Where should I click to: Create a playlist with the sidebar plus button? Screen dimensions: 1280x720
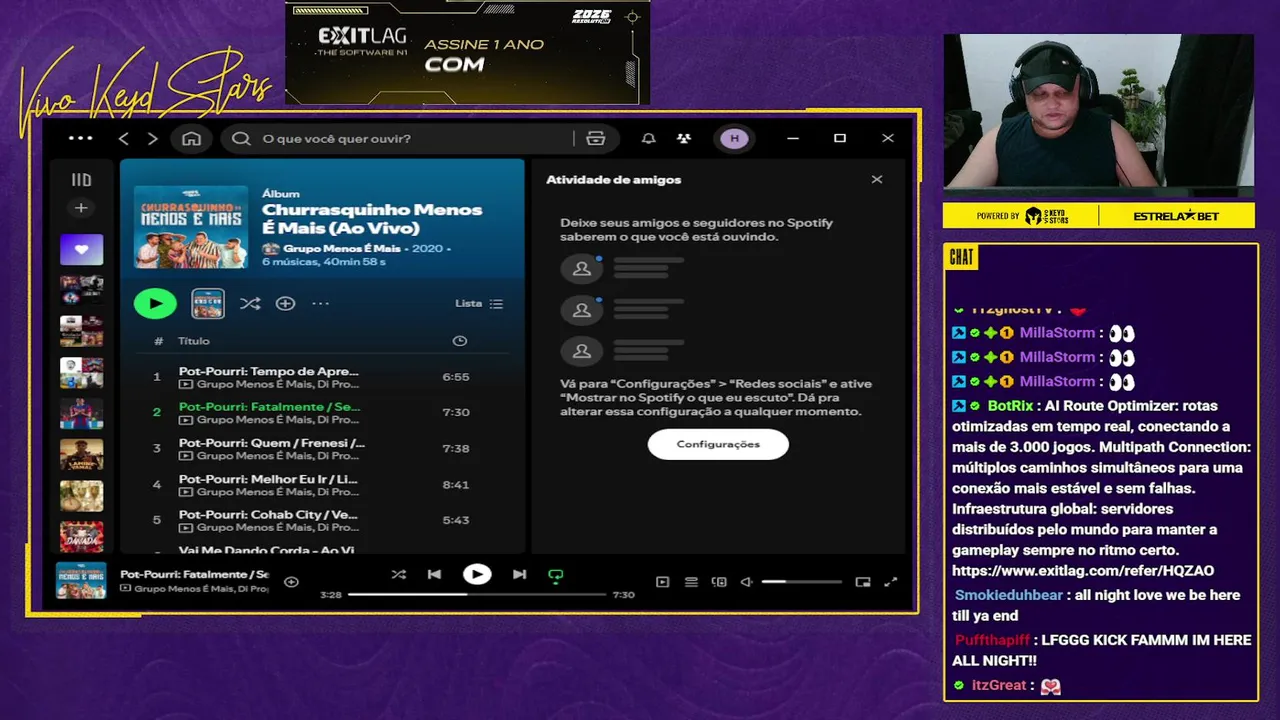pyautogui.click(x=82, y=208)
